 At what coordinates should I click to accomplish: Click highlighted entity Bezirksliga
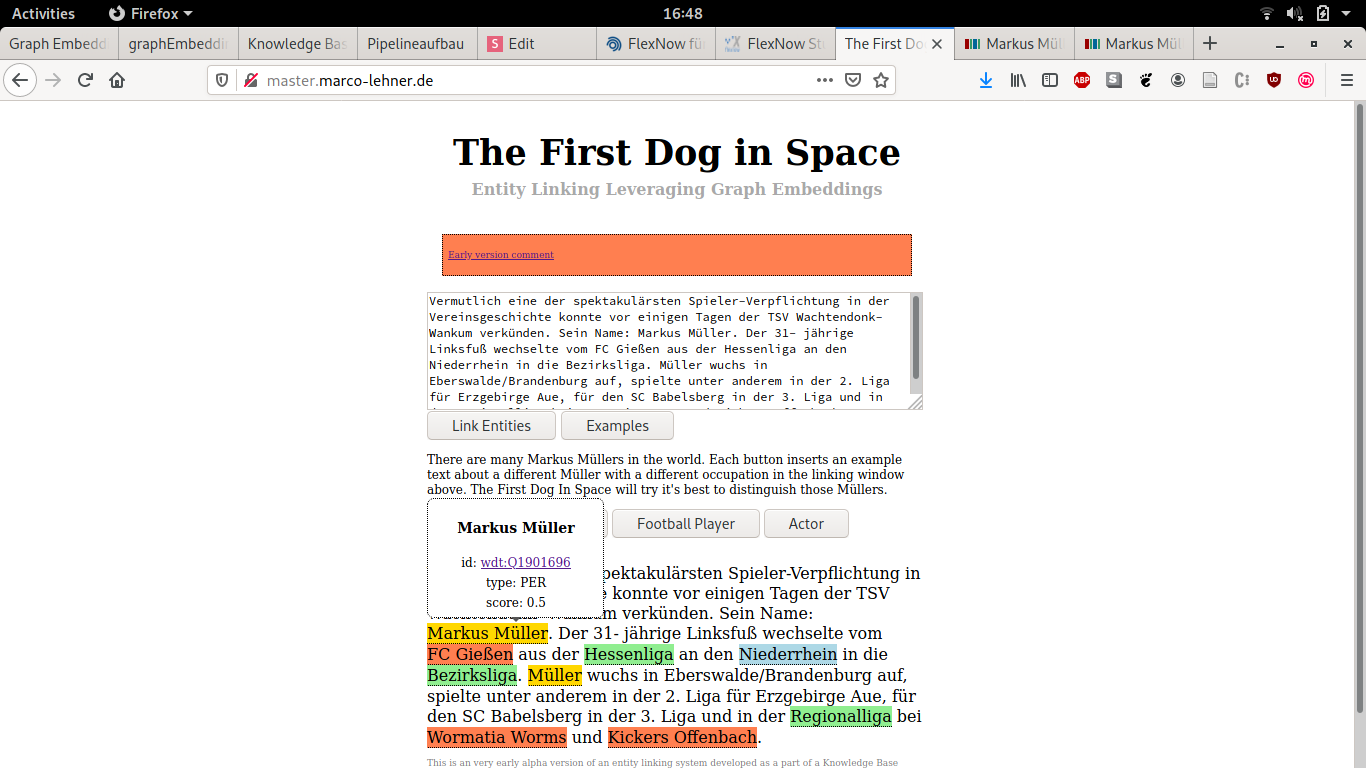472,675
